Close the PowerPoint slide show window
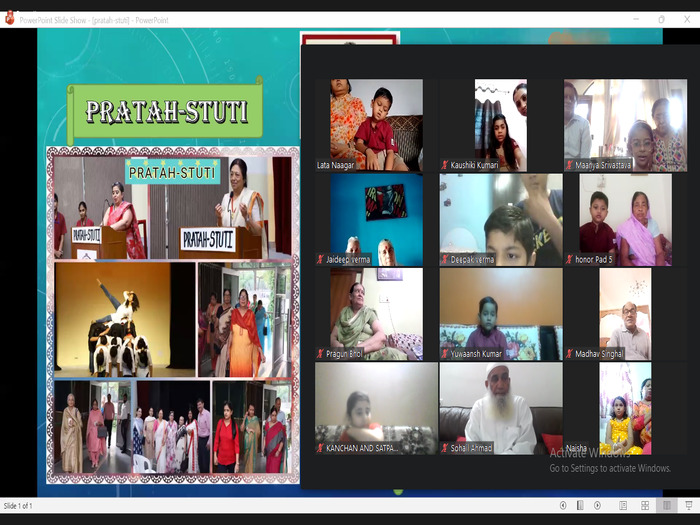Screen dimensions: 700x525 (x=687, y=19)
